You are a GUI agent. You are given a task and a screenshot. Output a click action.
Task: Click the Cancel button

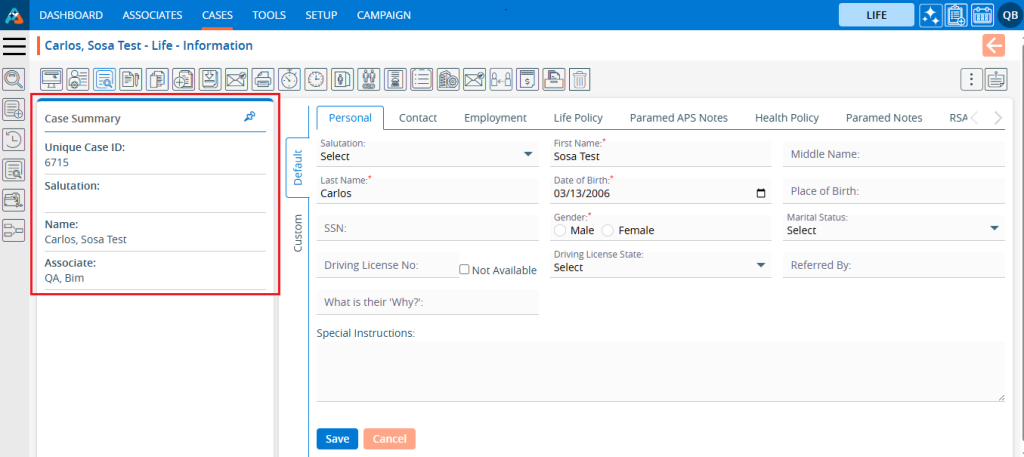pyautogui.click(x=389, y=439)
